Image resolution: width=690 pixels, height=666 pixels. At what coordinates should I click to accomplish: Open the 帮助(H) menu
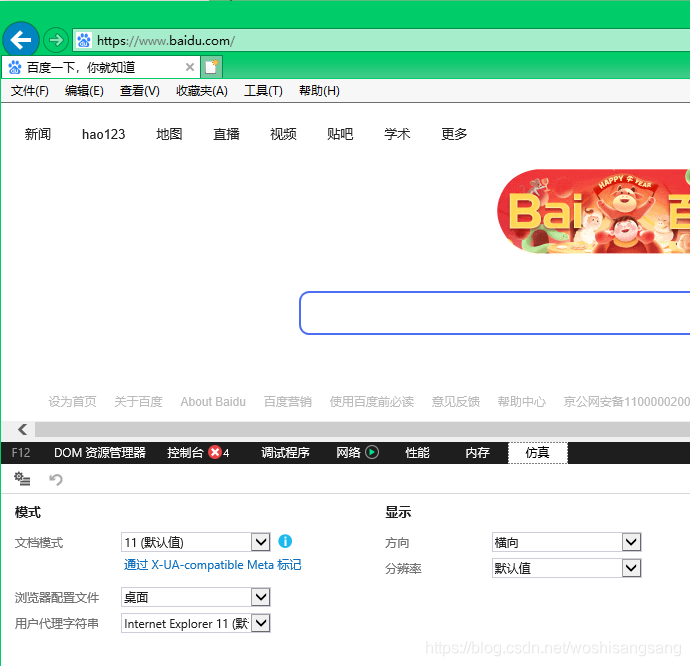point(319,91)
